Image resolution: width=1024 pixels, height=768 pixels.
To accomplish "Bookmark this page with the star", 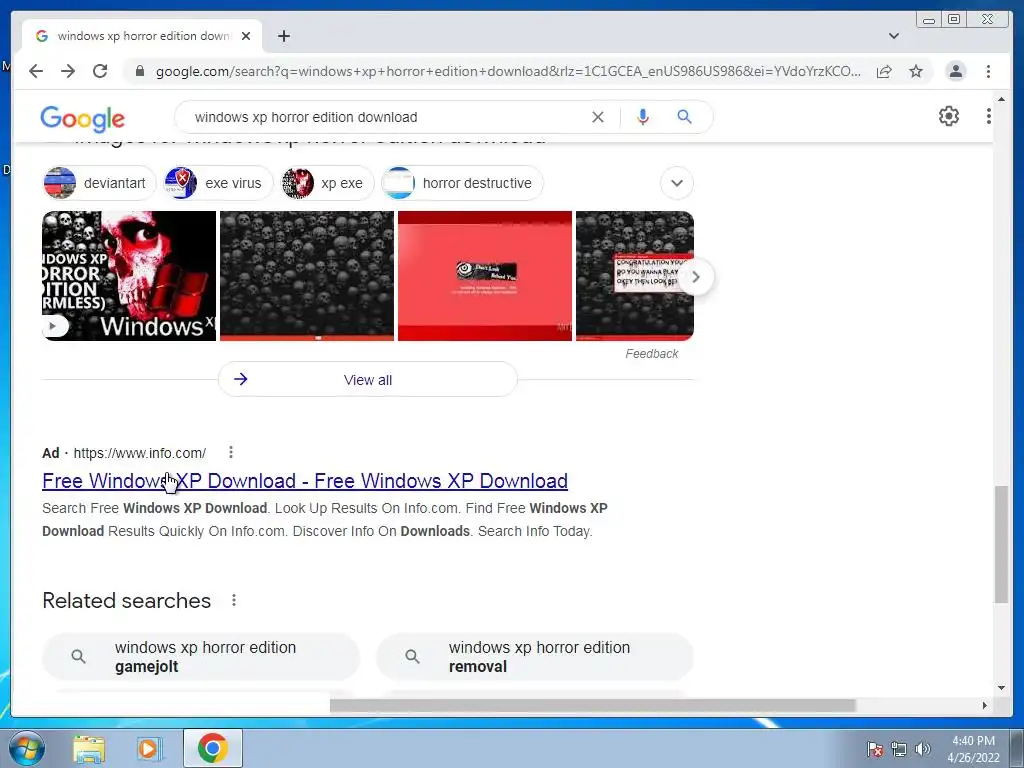I will tap(916, 71).
